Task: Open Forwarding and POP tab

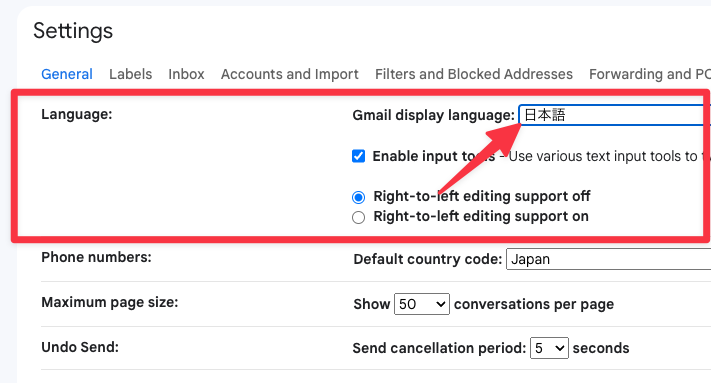Action: (650, 74)
